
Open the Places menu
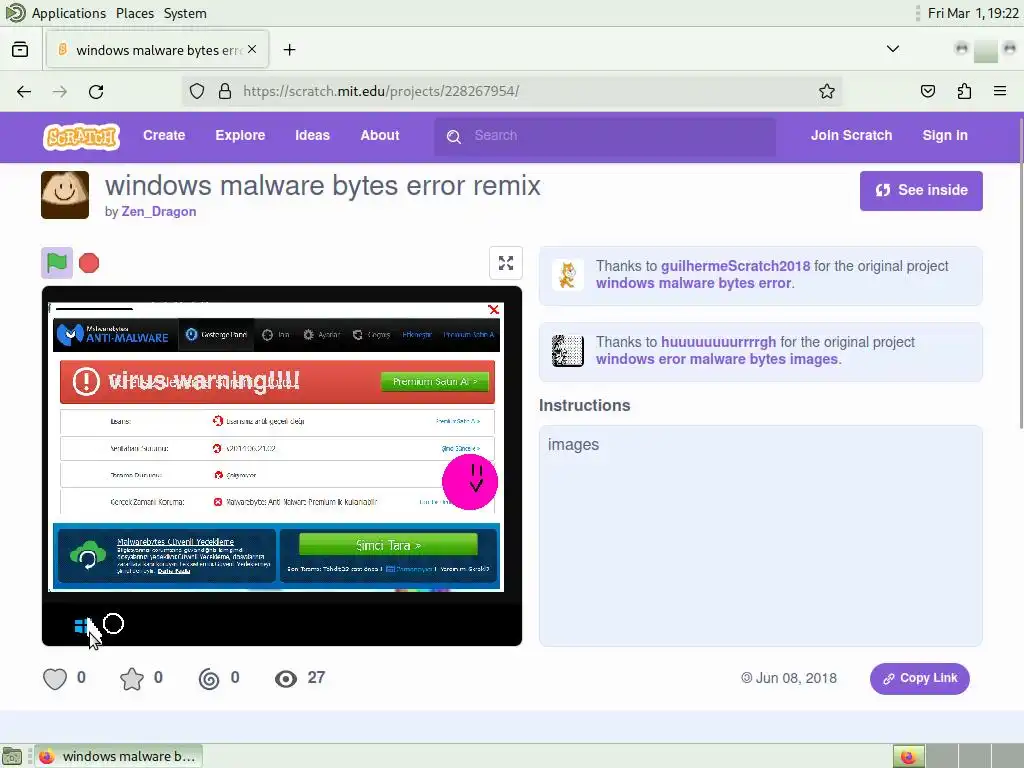click(135, 13)
